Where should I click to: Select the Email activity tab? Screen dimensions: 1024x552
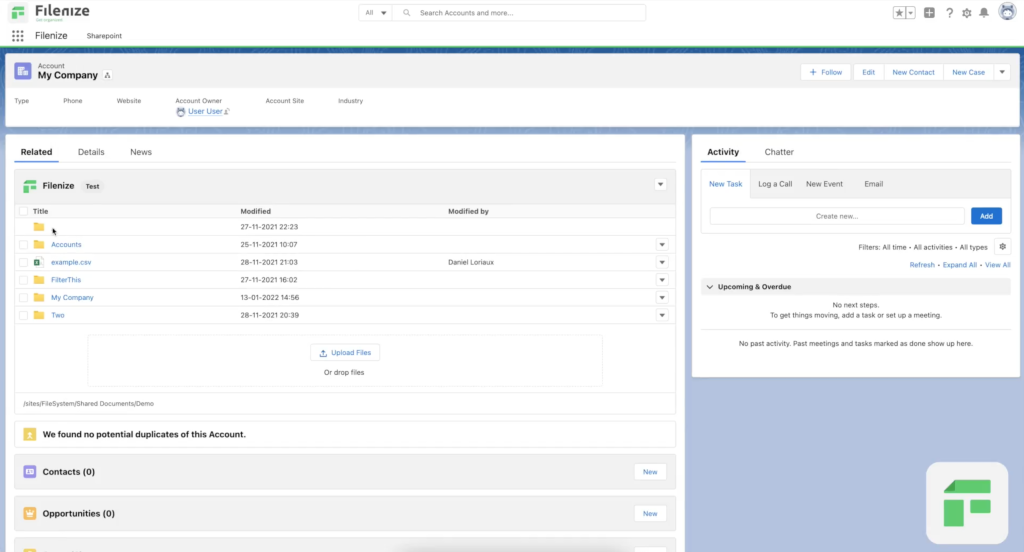(x=873, y=184)
